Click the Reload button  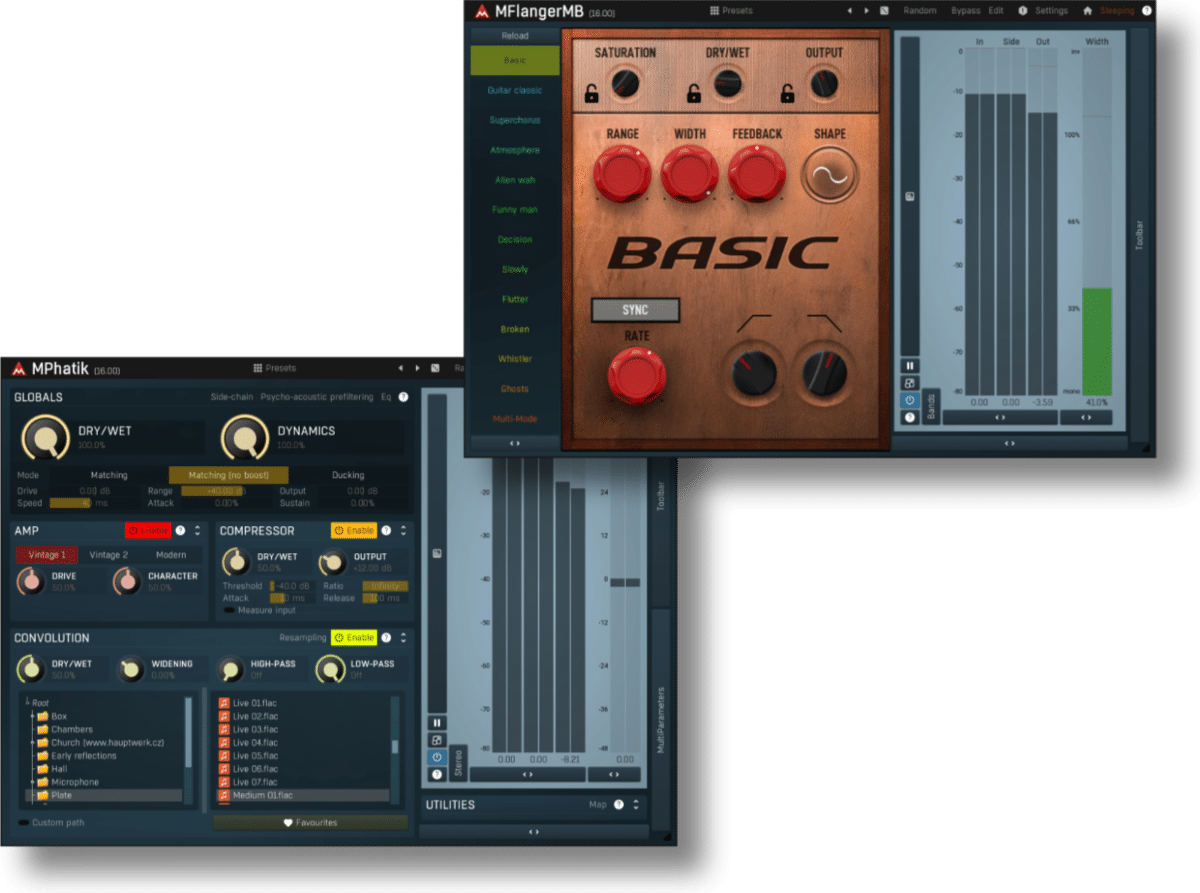coord(515,36)
